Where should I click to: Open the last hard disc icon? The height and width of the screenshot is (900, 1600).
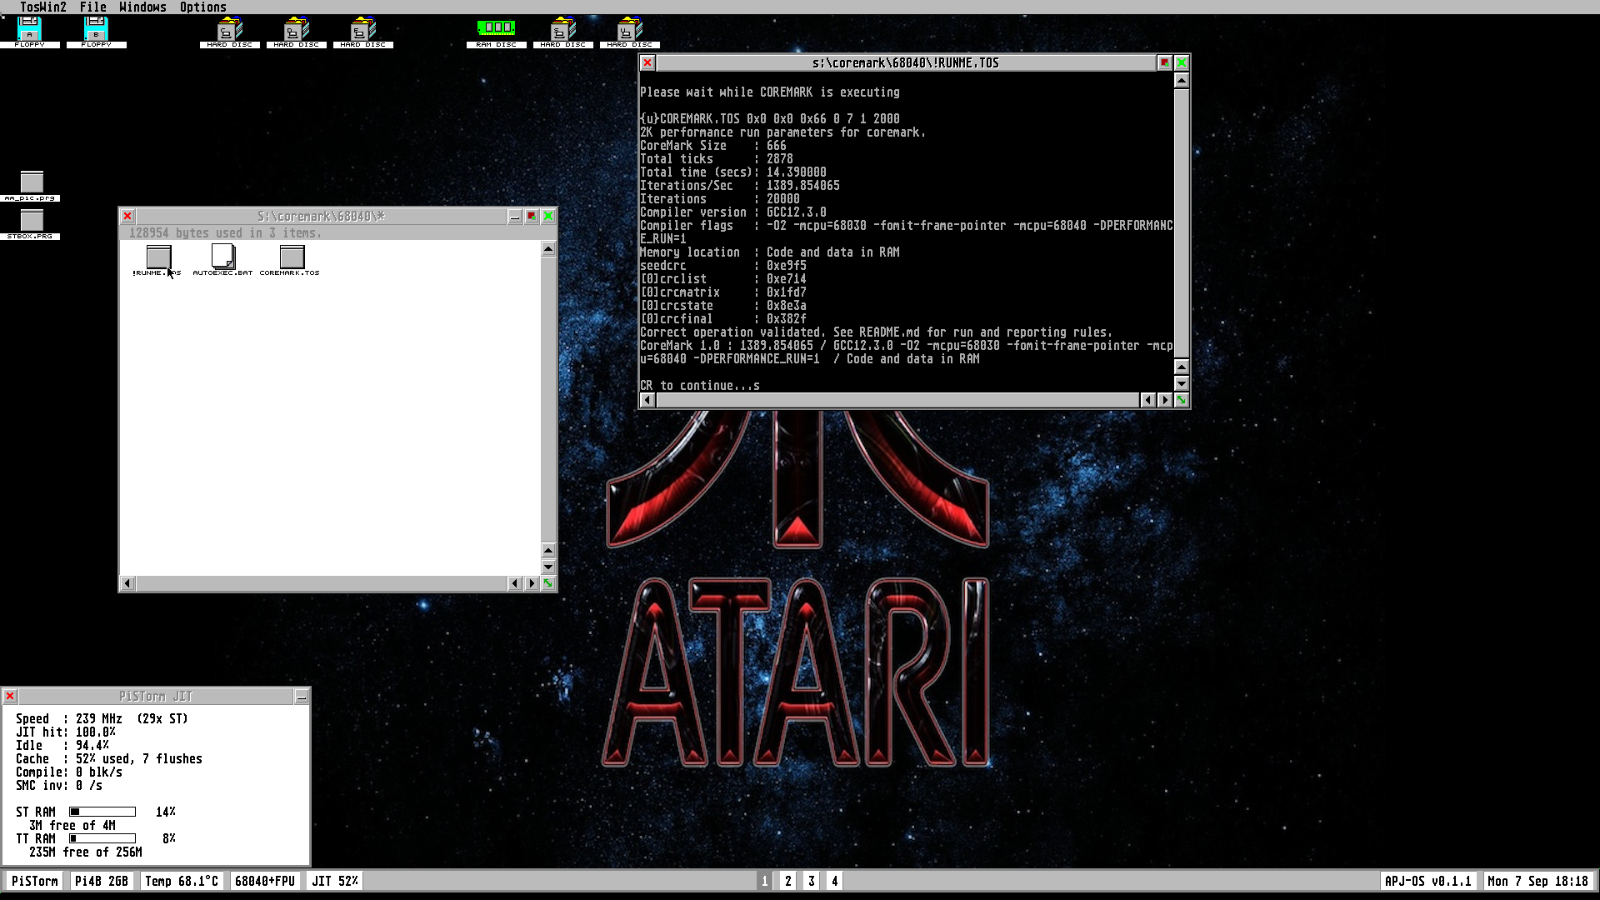[629, 32]
